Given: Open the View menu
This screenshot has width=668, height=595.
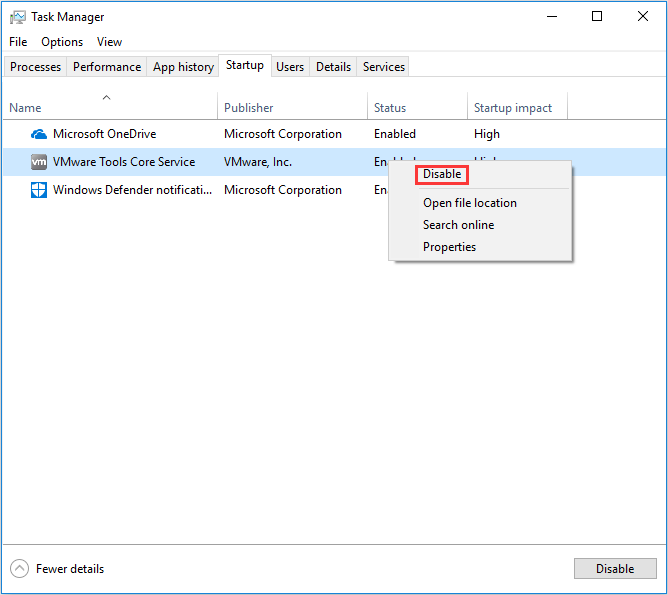Looking at the screenshot, I should pos(109,42).
